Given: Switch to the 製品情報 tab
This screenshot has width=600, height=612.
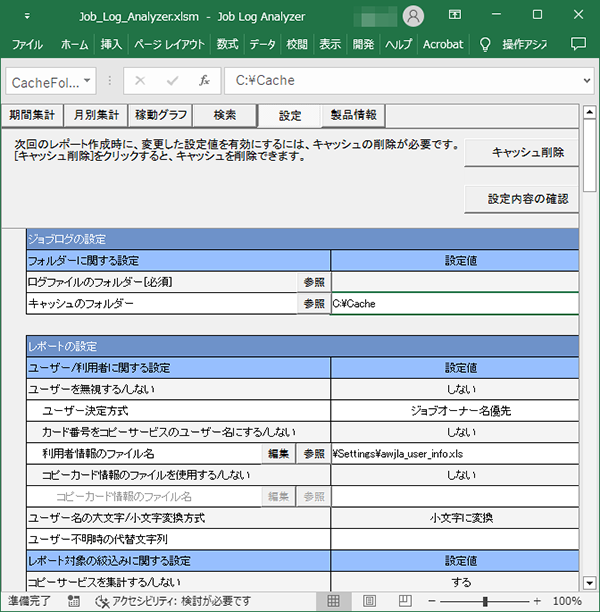Looking at the screenshot, I should [x=353, y=115].
